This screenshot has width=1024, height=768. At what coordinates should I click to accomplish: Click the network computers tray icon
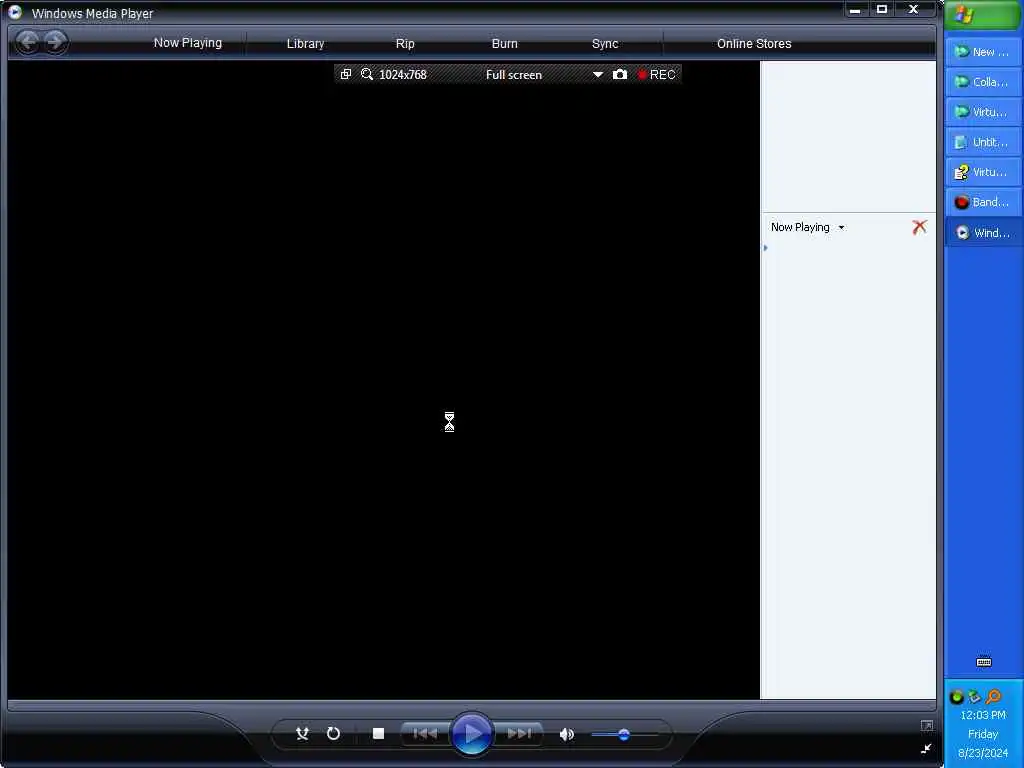(974, 697)
